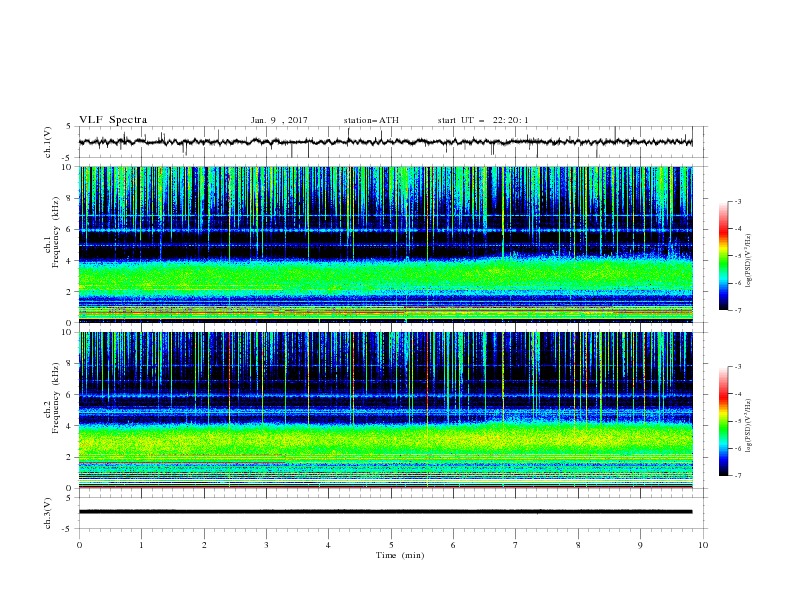Click the ch.2 spectrogram color scale bar

click(723, 421)
